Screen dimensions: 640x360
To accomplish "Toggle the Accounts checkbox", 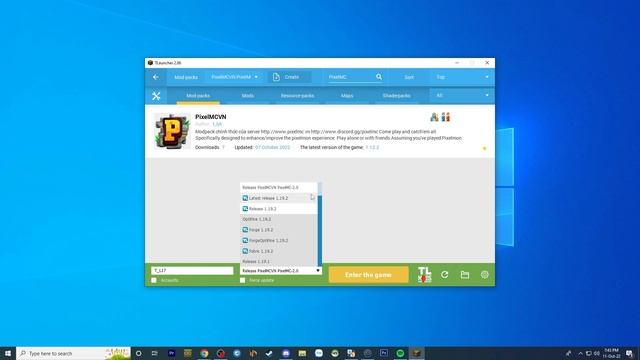I will 154,280.
